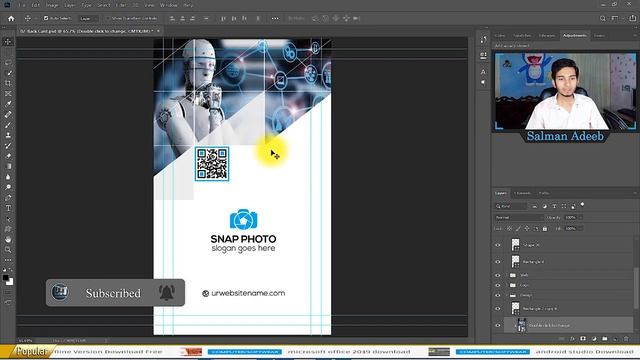Hide the Shape 20 layer

pos(498,245)
